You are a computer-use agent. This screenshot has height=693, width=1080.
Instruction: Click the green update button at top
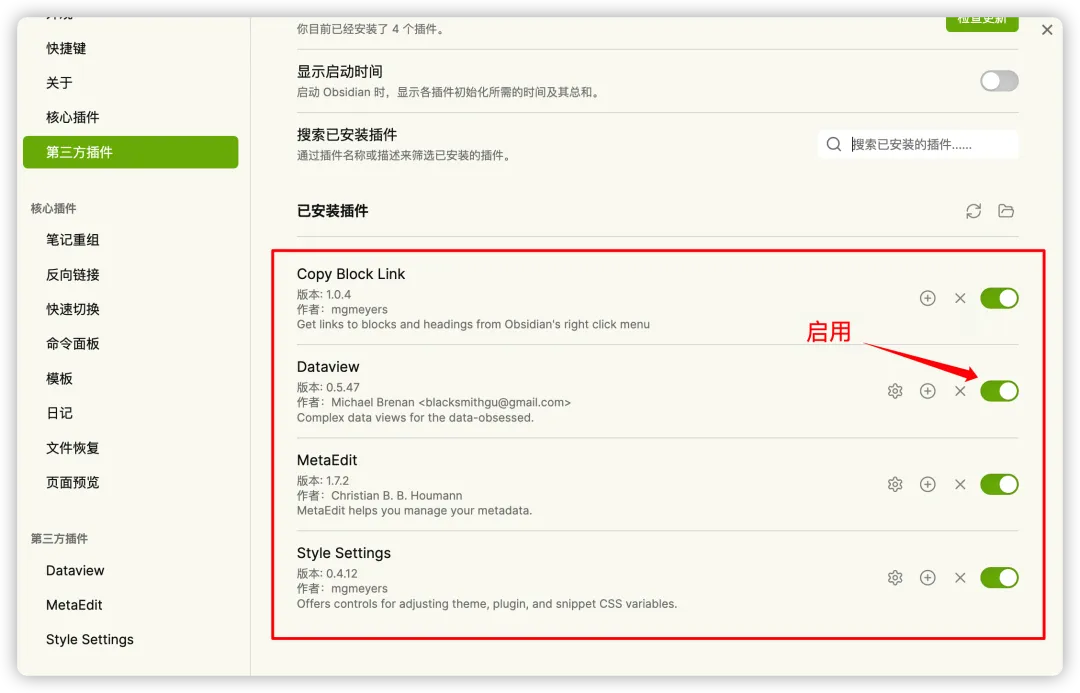pos(982,22)
